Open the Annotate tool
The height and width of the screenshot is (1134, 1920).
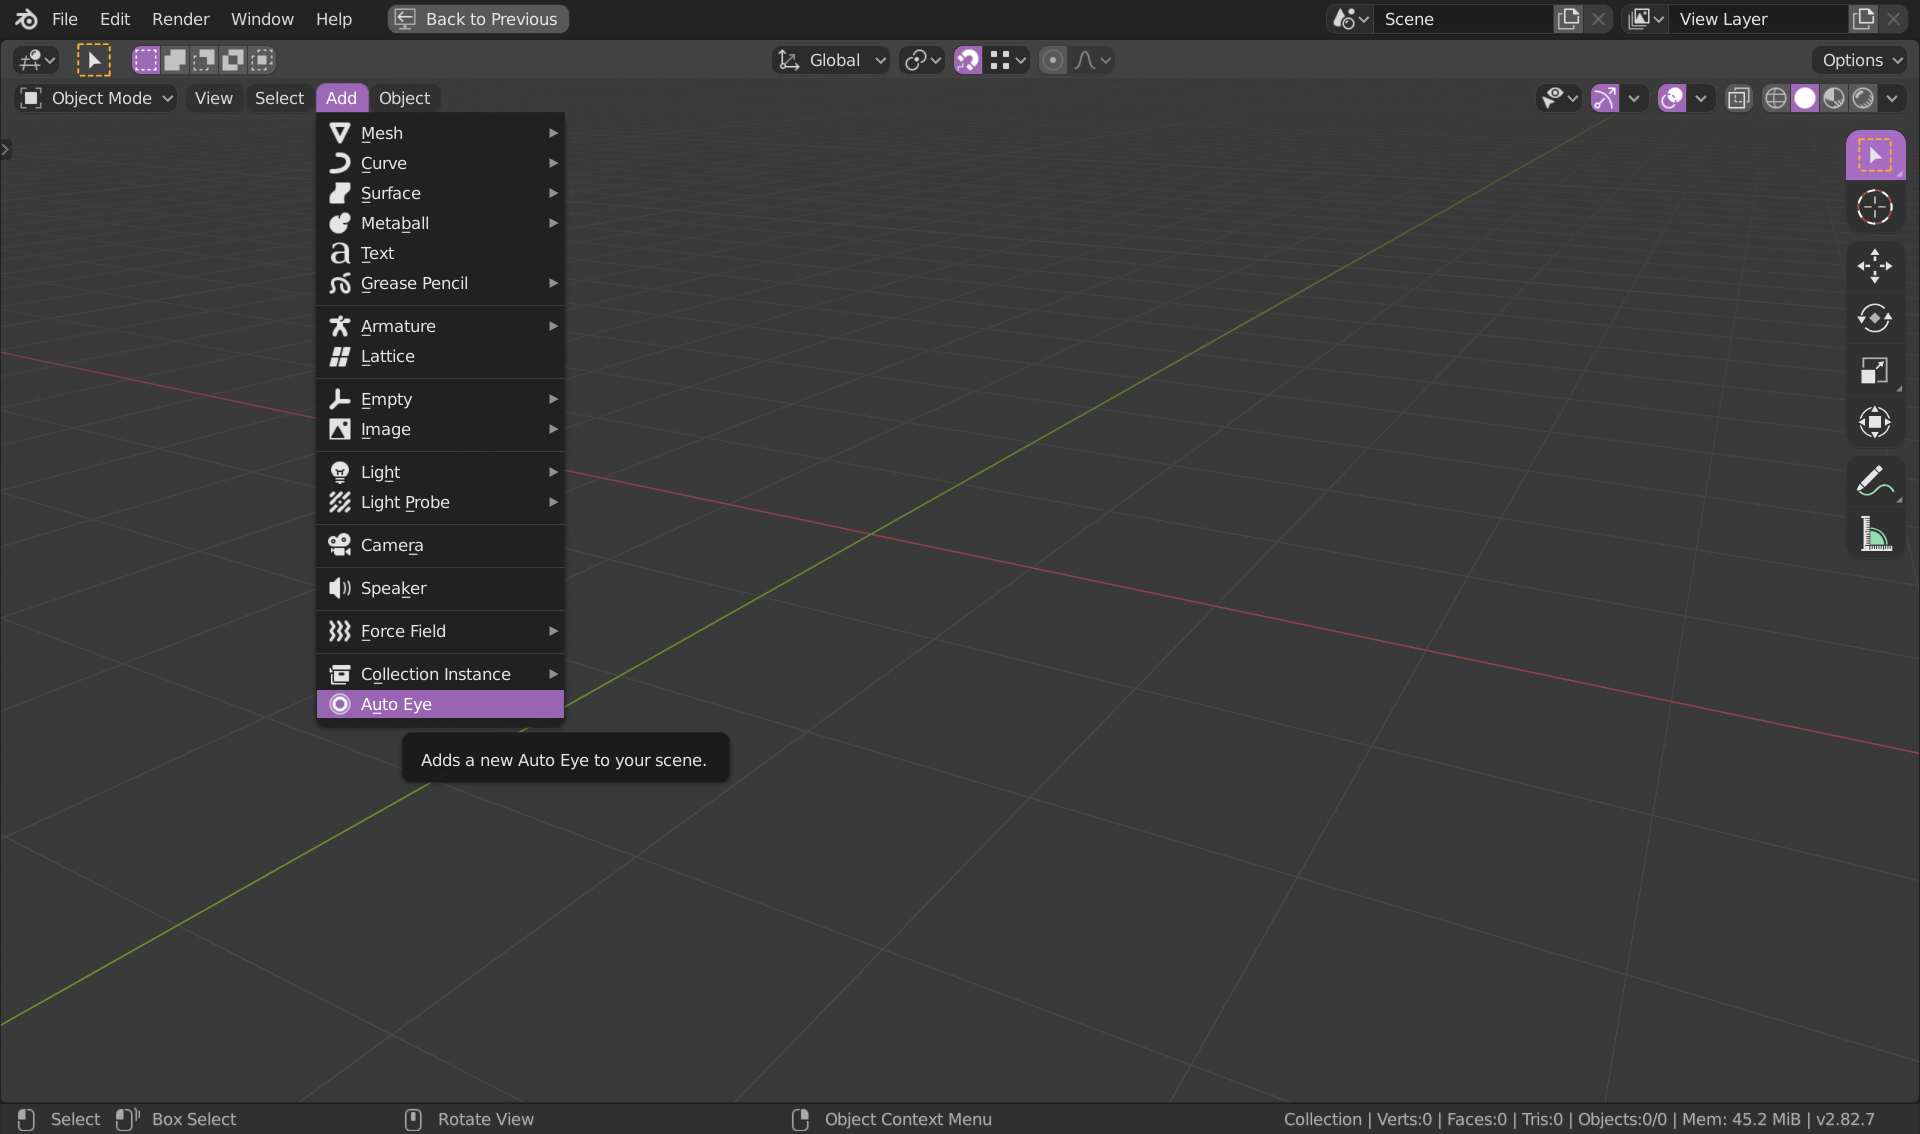tap(1876, 480)
